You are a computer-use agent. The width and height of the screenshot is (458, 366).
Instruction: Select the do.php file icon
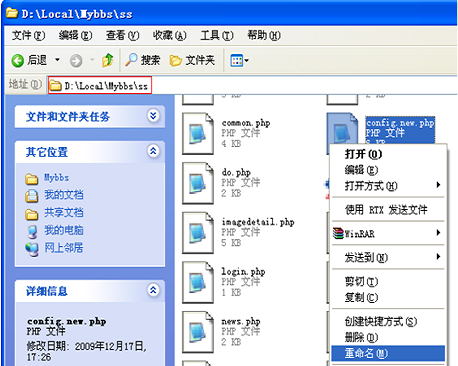click(198, 183)
